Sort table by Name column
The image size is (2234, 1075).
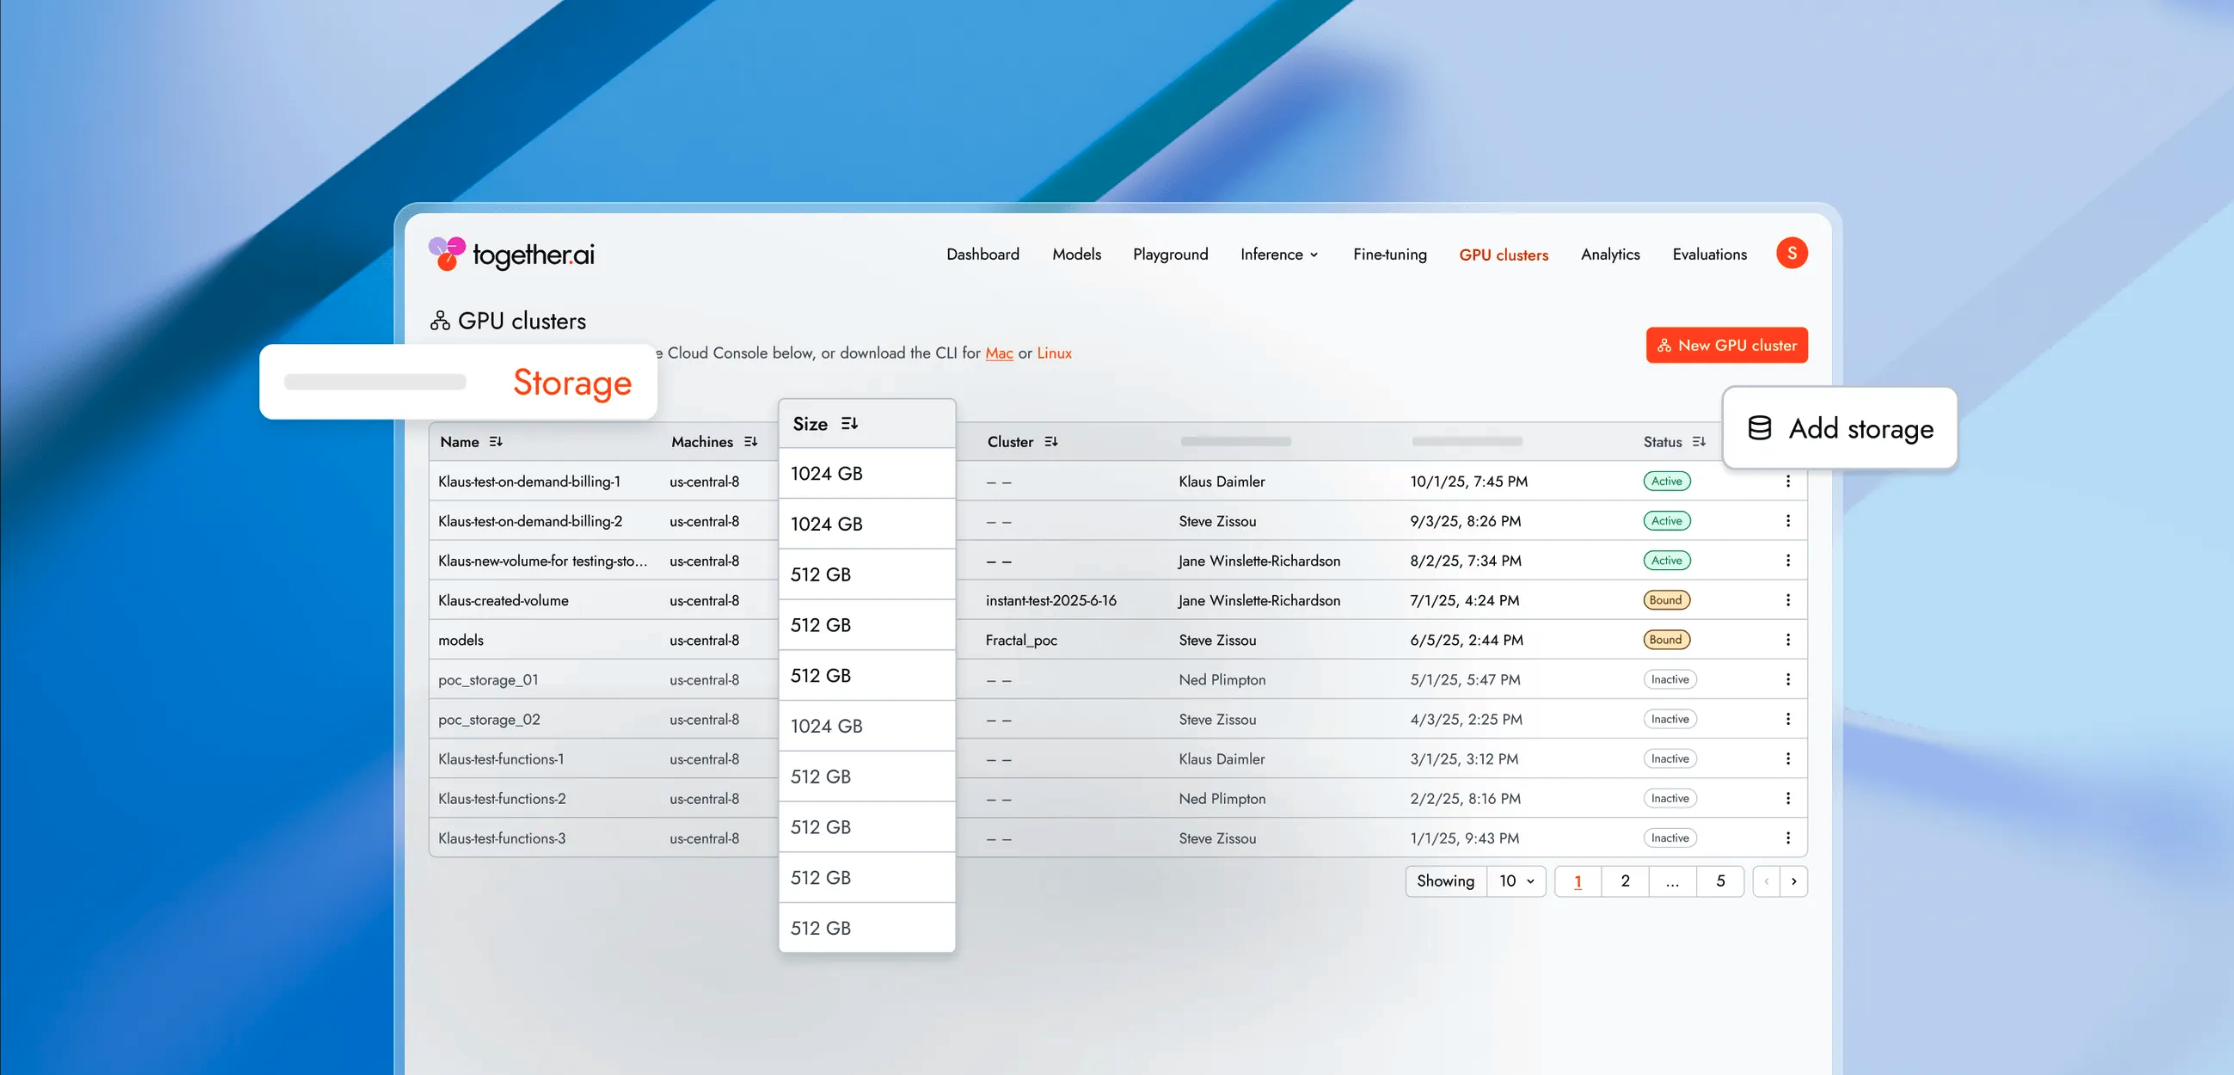(496, 442)
